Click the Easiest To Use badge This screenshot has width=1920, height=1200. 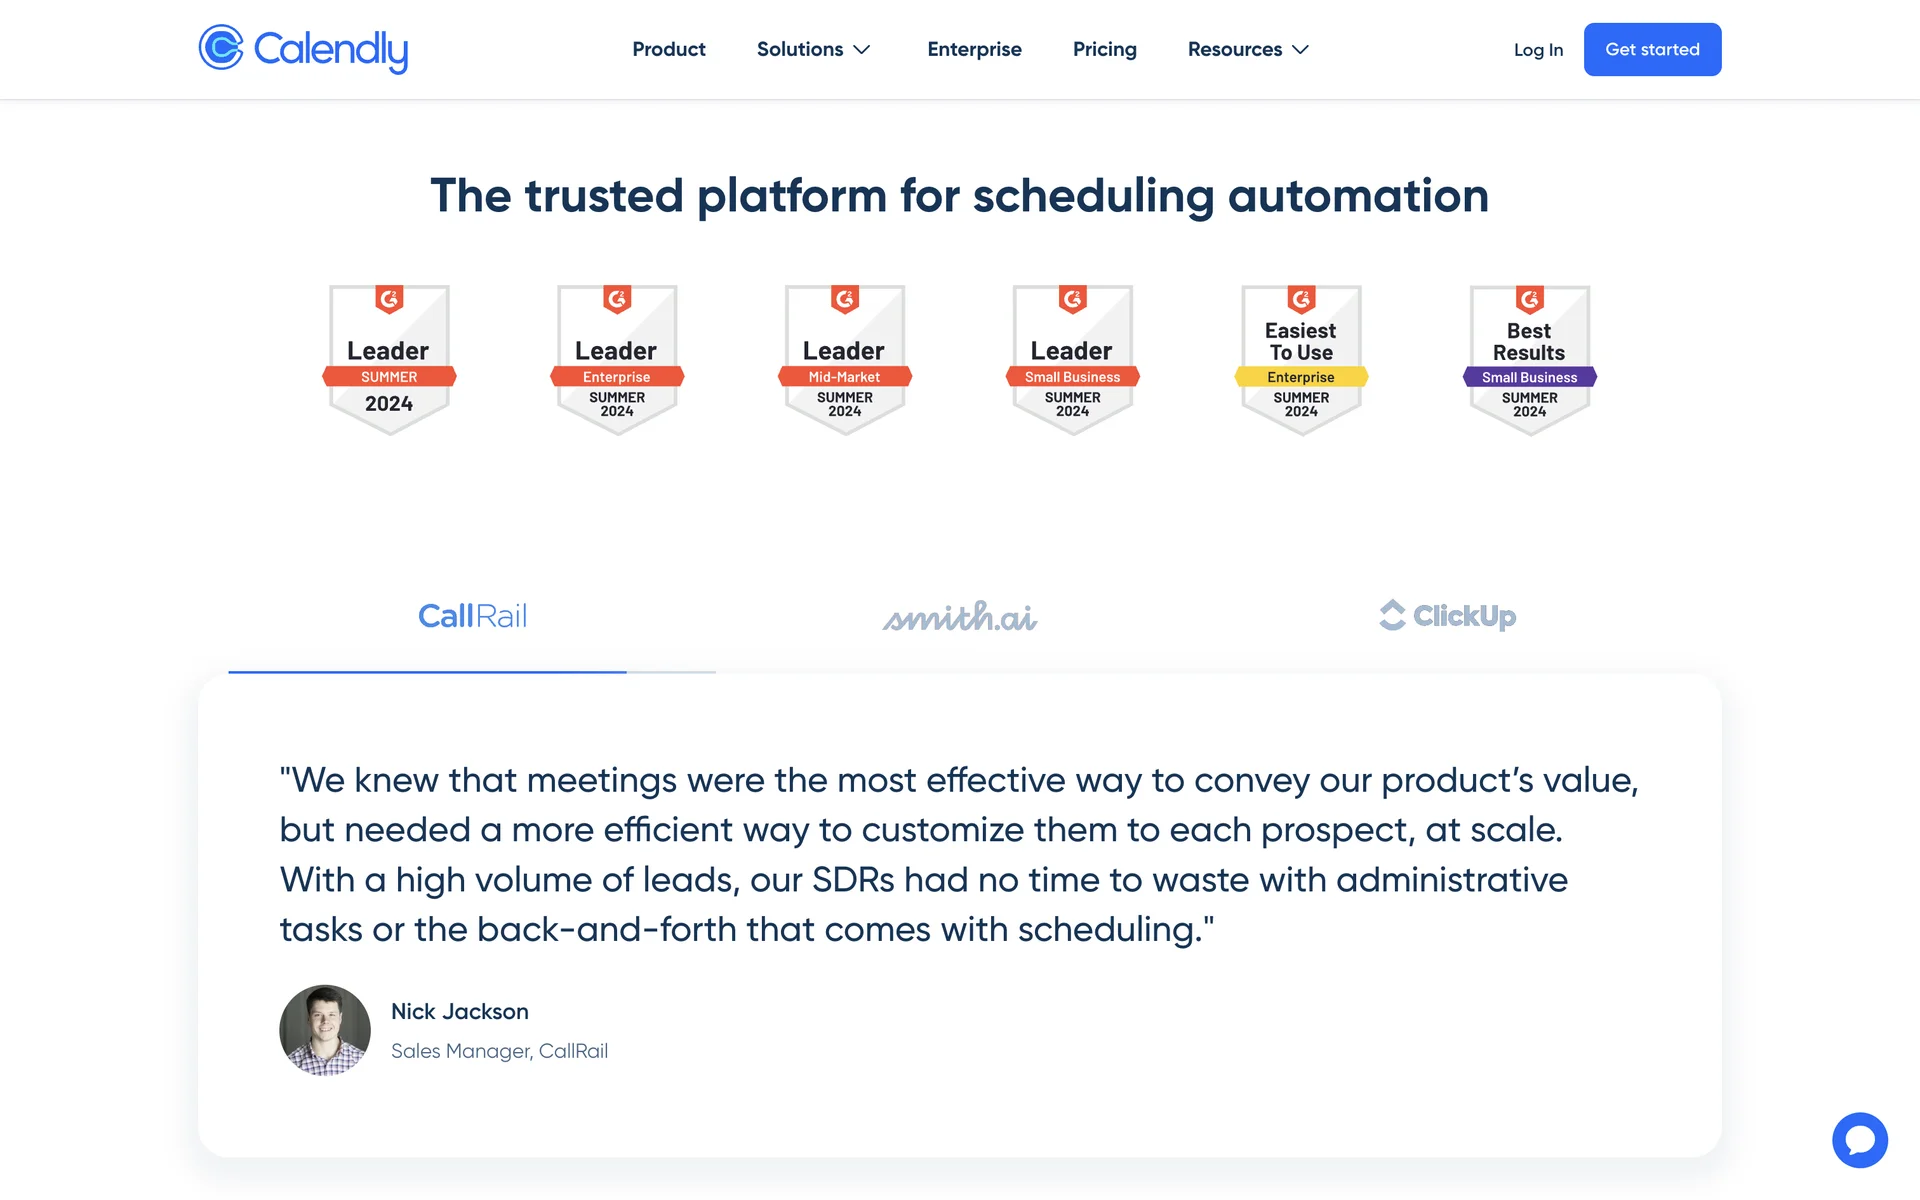[1301, 360]
